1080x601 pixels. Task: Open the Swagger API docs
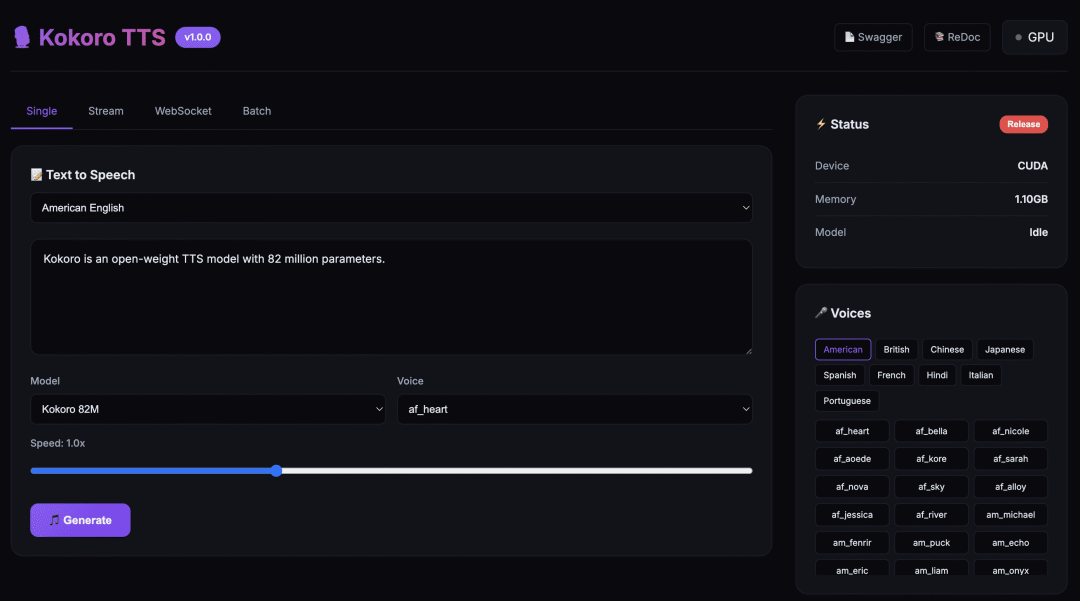tap(873, 37)
